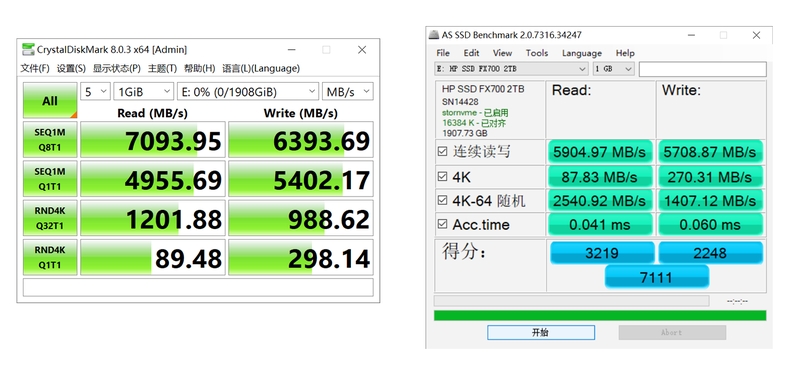
Task: Click the total score 7111
Action: (657, 277)
